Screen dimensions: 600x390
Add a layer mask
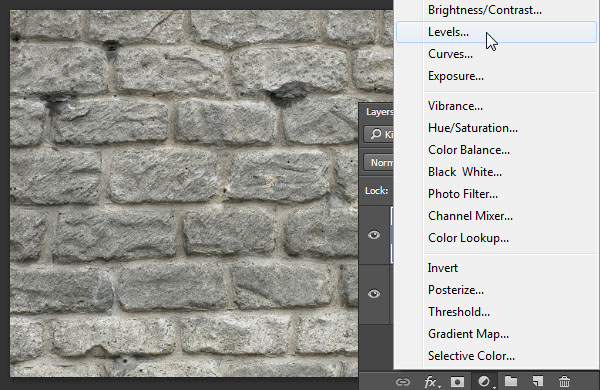(457, 382)
